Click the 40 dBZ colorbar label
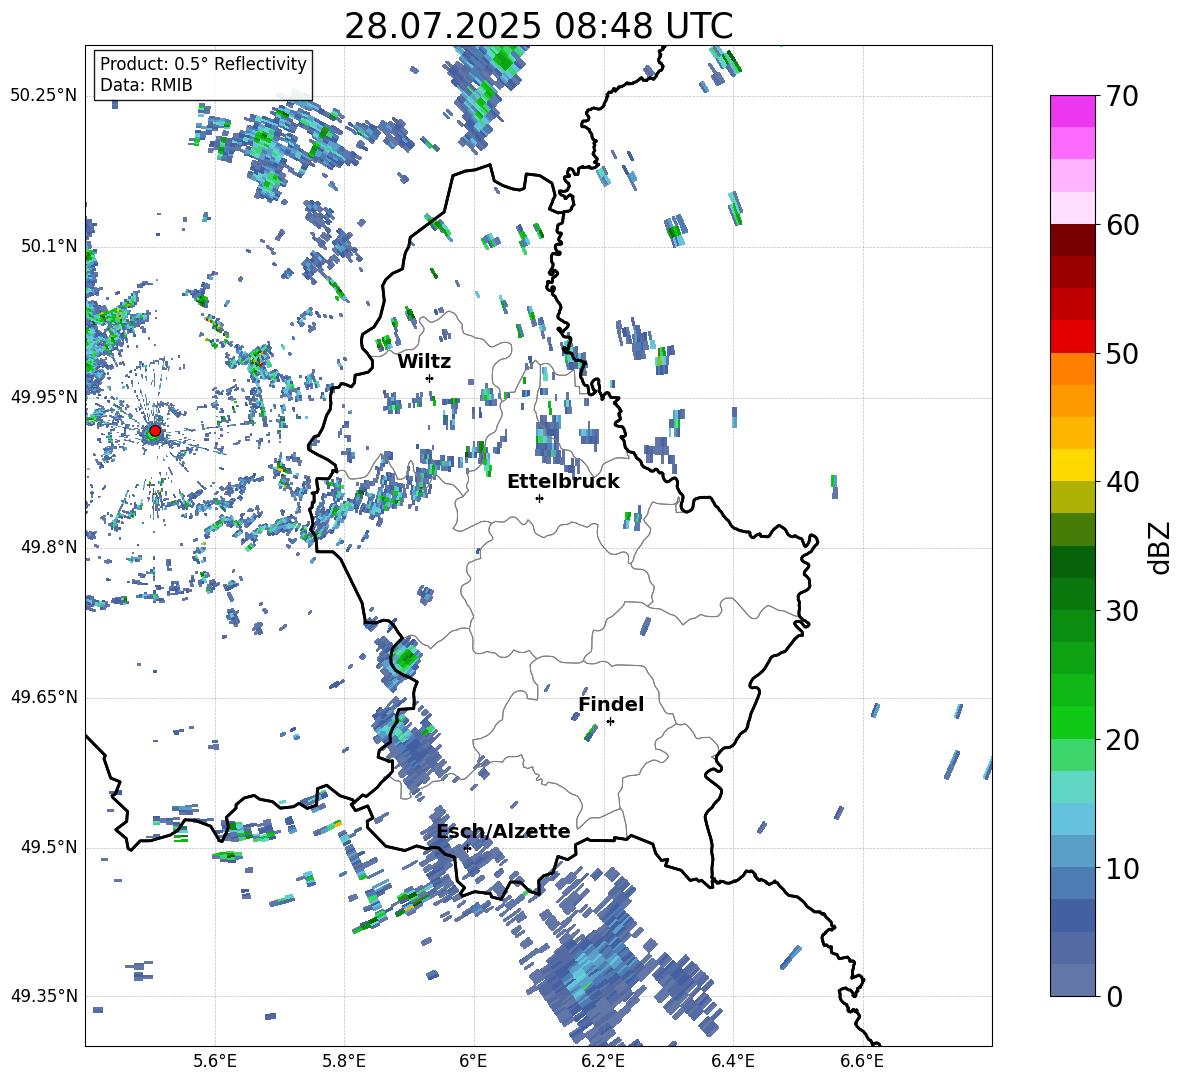The height and width of the screenshot is (1081, 1184). coord(1121,482)
